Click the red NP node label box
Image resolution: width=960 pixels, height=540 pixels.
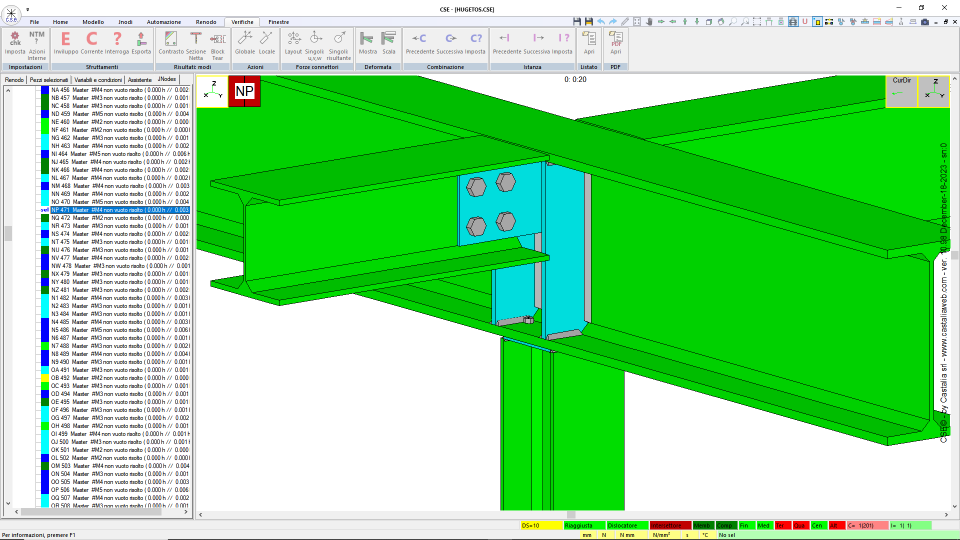[x=244, y=91]
